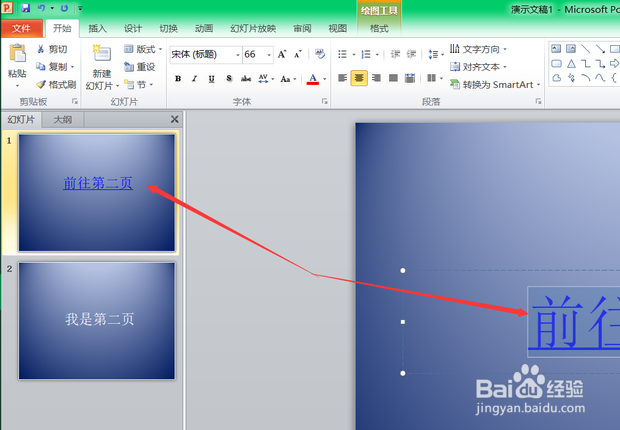Close the slides pane with X
This screenshot has width=620, height=430.
[174, 119]
